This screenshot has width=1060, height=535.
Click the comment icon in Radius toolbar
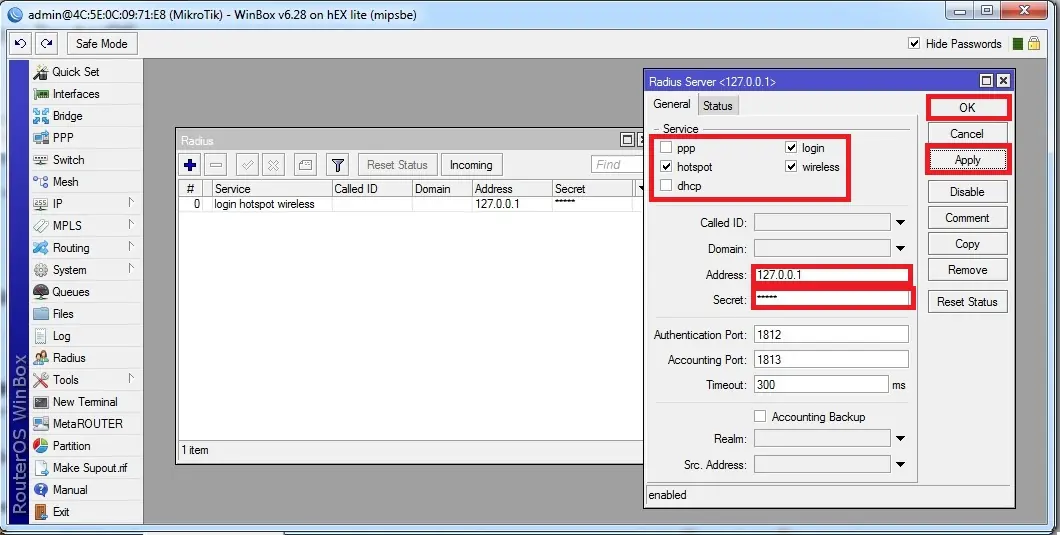point(305,164)
